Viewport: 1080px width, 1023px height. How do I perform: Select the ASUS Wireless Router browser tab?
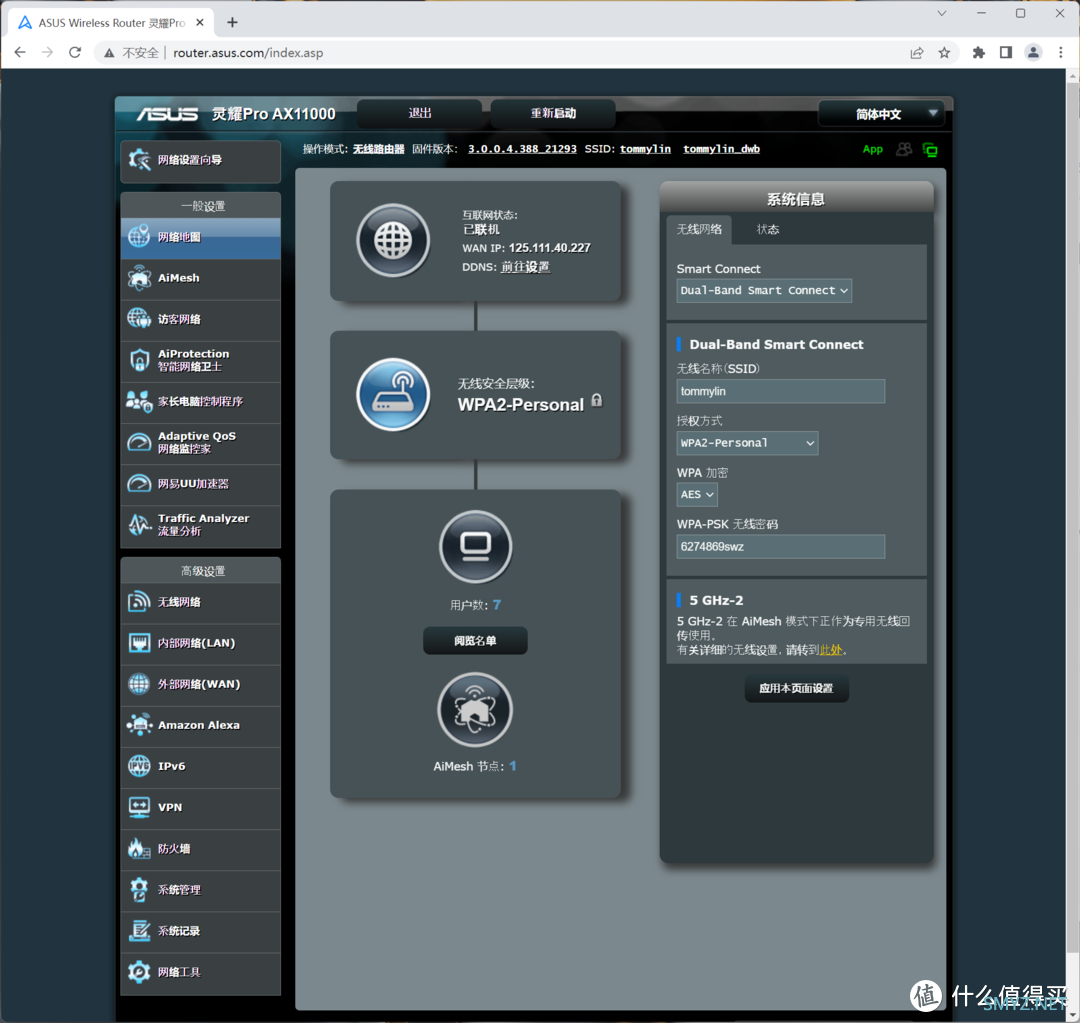click(x=111, y=23)
